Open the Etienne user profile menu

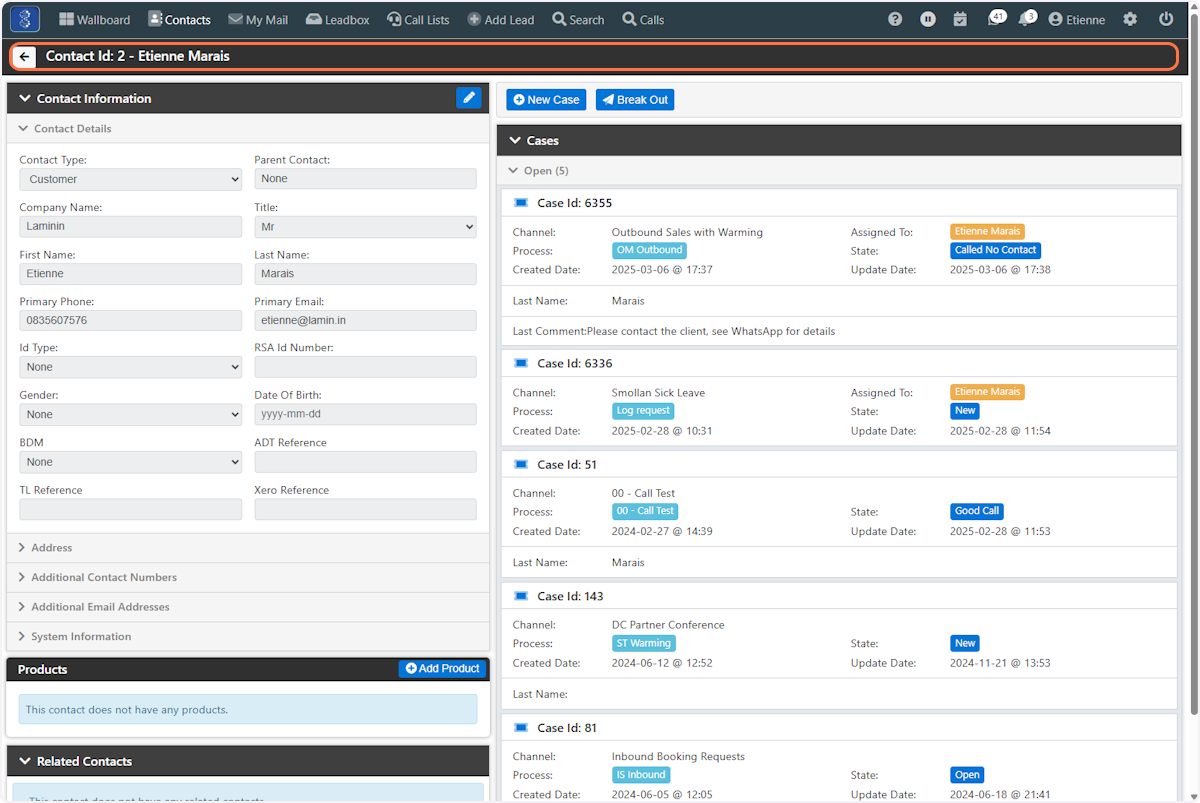pyautogui.click(x=1076, y=19)
